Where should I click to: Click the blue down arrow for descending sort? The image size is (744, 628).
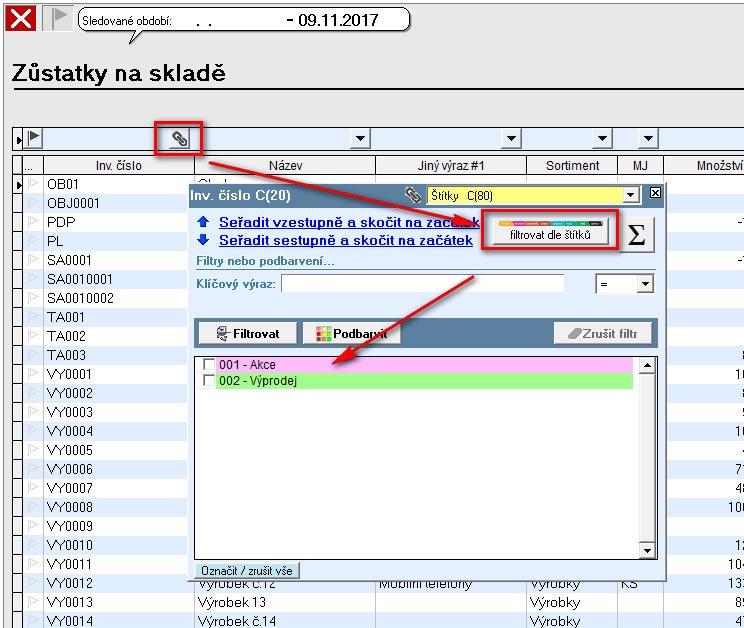pyautogui.click(x=203, y=240)
